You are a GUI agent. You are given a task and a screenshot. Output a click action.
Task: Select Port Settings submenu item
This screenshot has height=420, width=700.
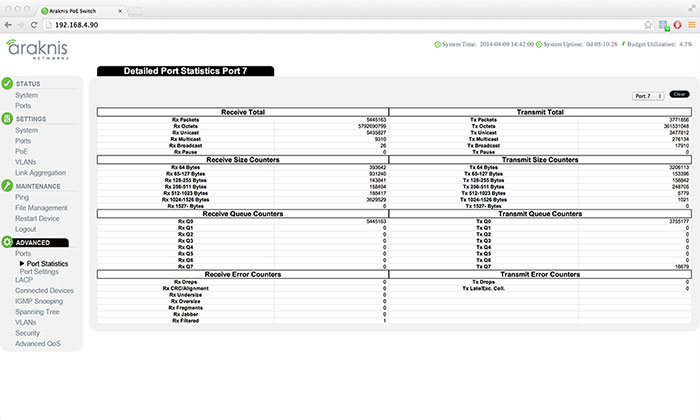point(39,271)
